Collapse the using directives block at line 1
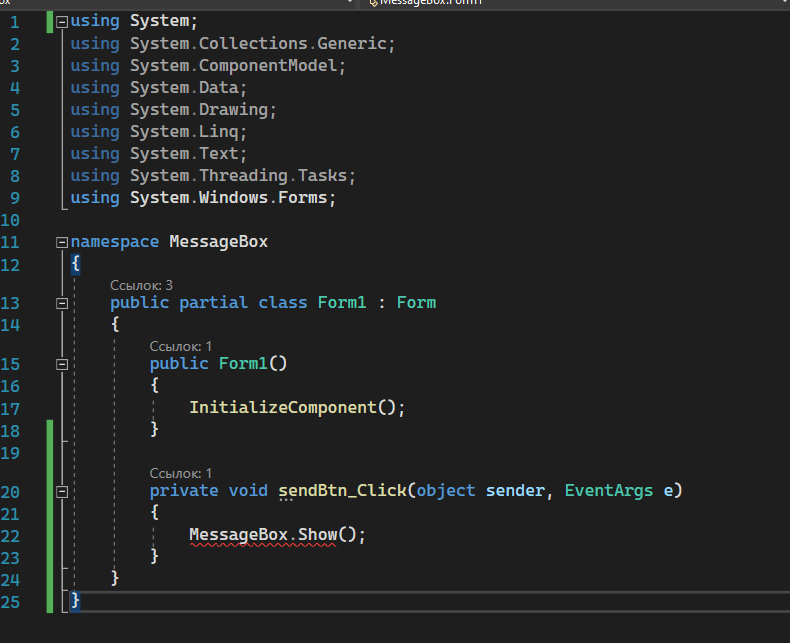This screenshot has width=790, height=643. [x=62, y=21]
